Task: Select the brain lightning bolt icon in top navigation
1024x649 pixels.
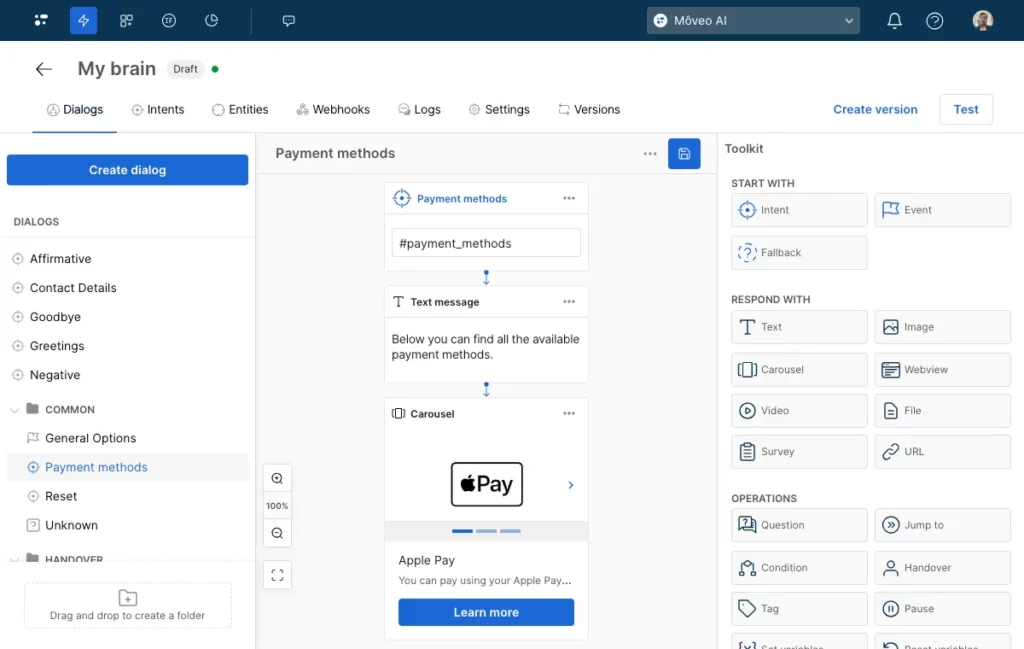Action: (83, 20)
